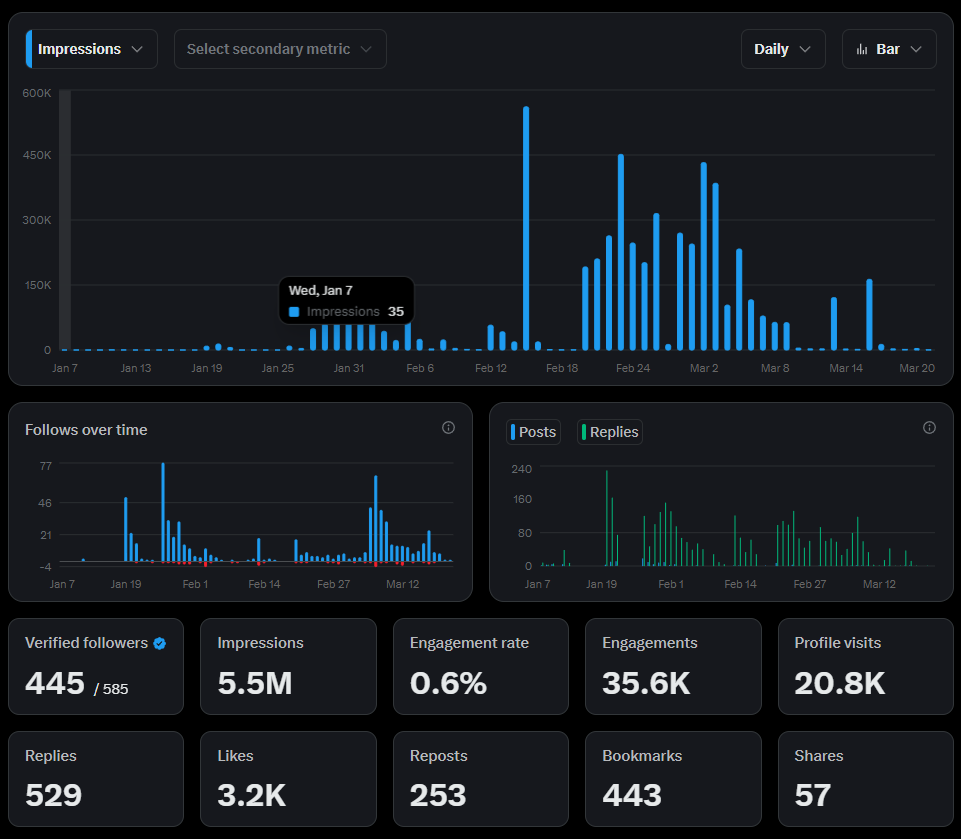The width and height of the screenshot is (961, 839).
Task: Open the Bar chart type dropdown
Action: pos(889,49)
